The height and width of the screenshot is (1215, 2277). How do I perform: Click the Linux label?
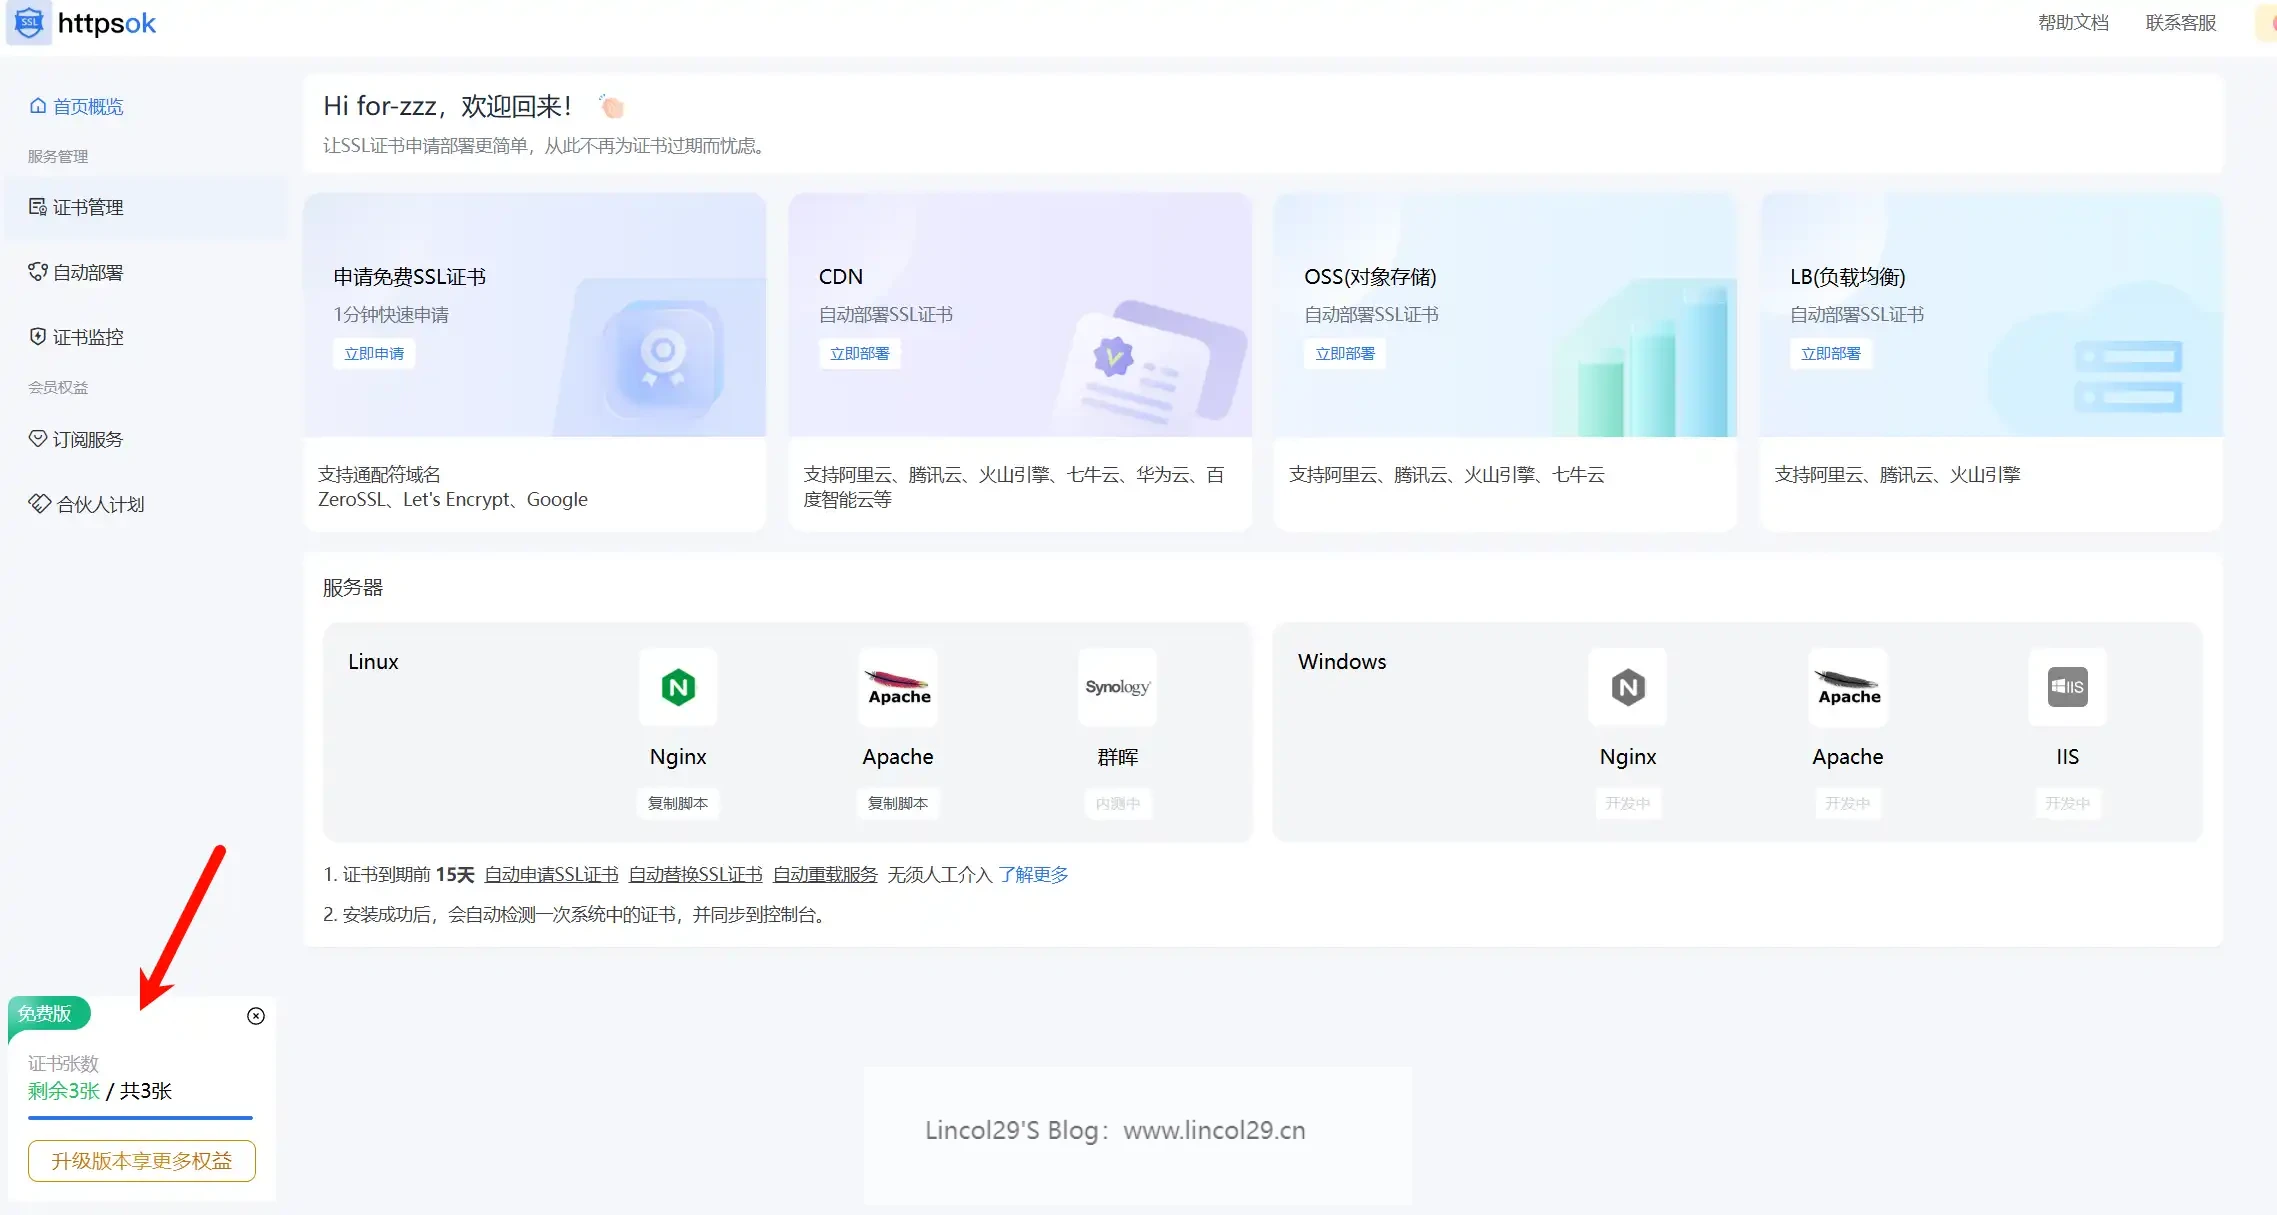373,662
